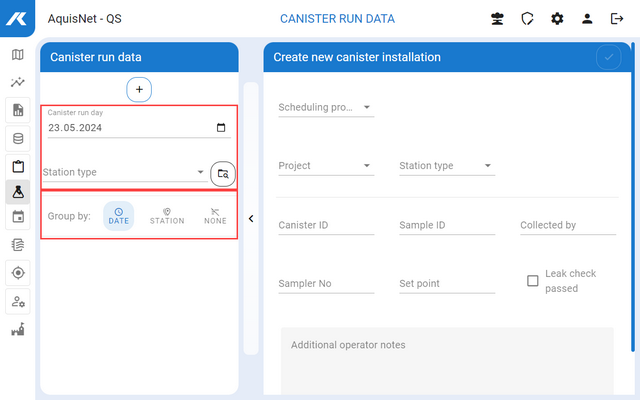Group canister runs by Date

[x=118, y=216]
